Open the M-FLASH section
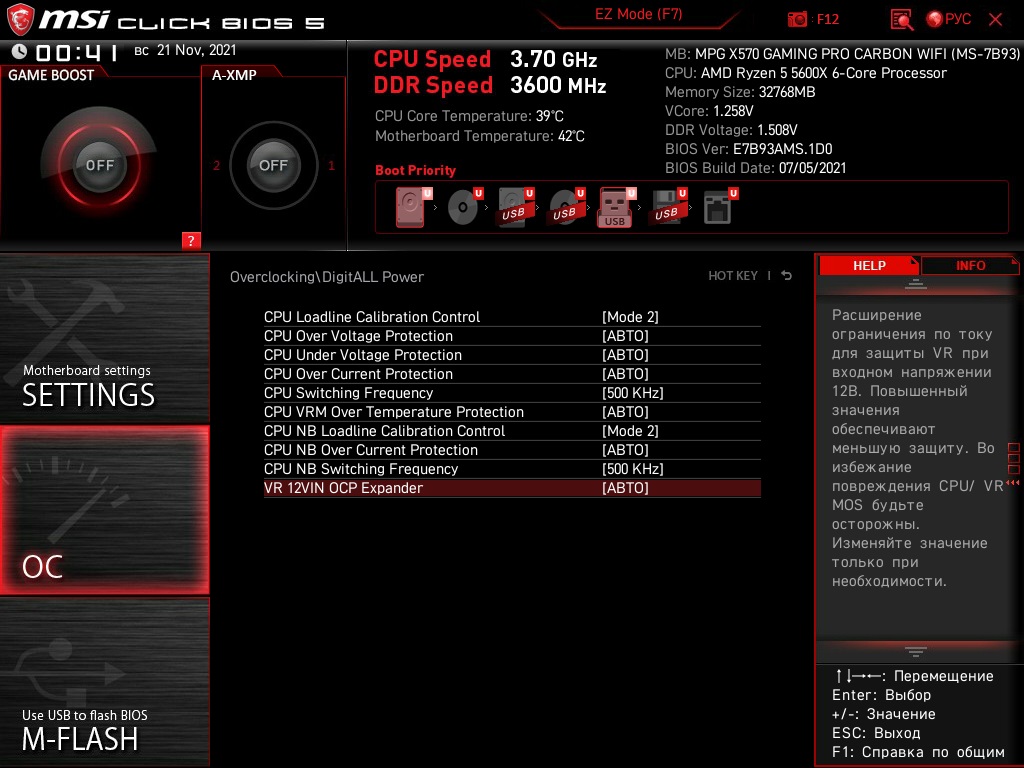The width and height of the screenshot is (1024, 768). tap(104, 682)
